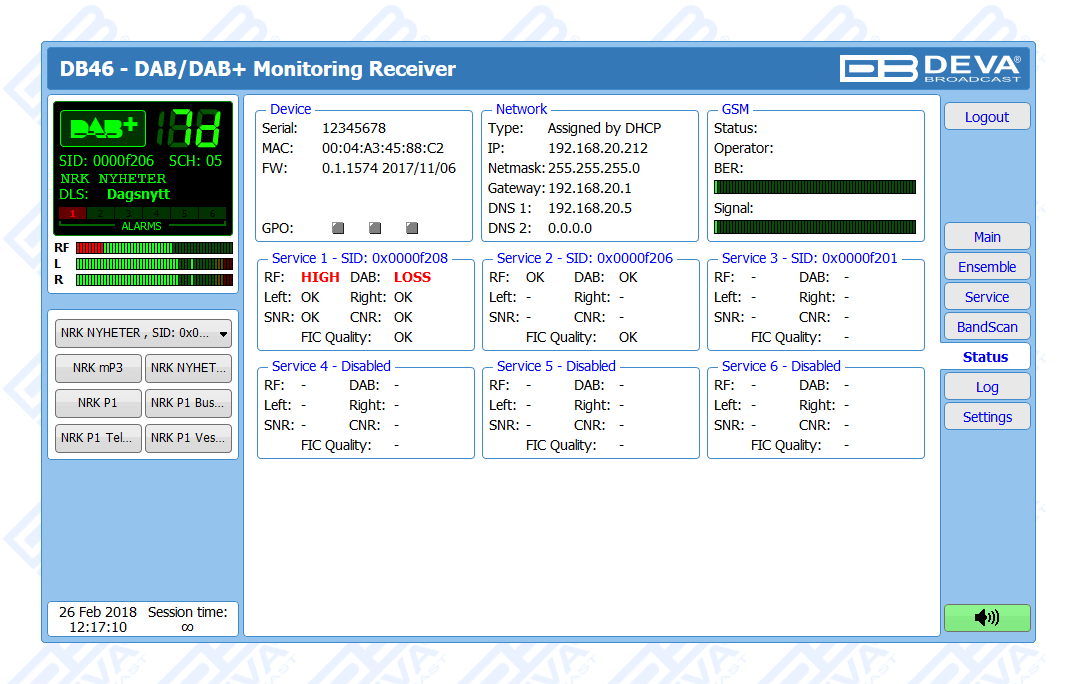Screen dimensions: 1077x684
Task: Go to the BandScan tab
Action: pyautogui.click(x=986, y=327)
